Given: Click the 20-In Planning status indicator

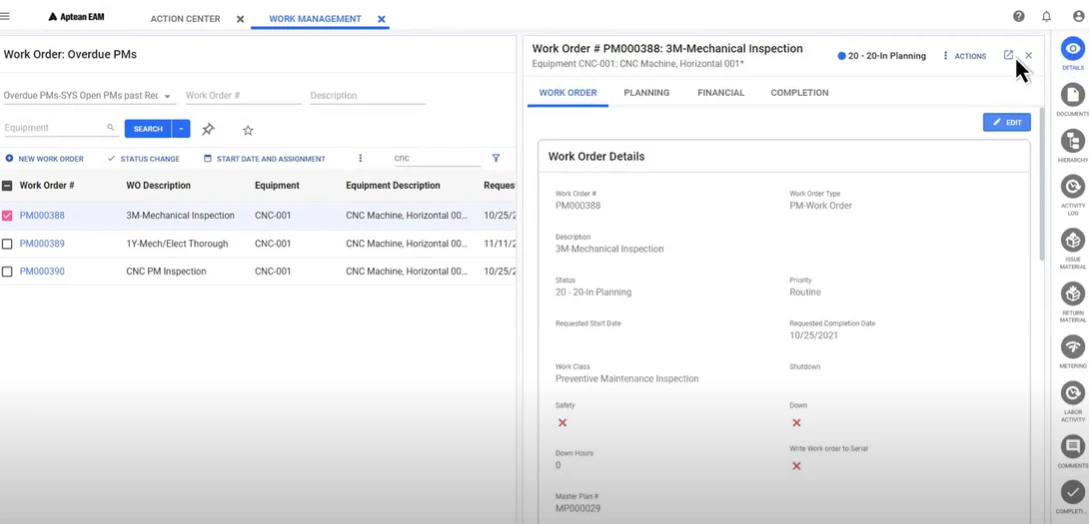Looking at the screenshot, I should [x=881, y=56].
